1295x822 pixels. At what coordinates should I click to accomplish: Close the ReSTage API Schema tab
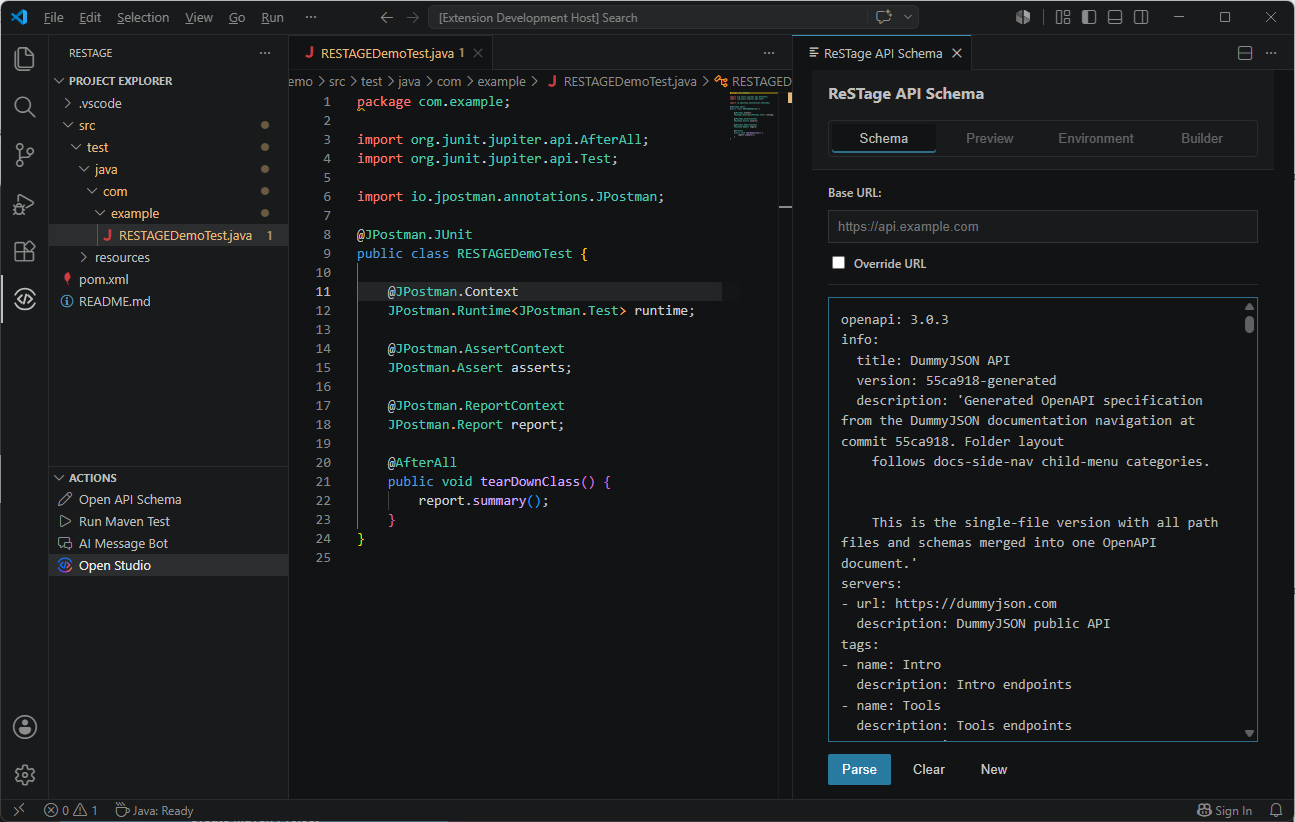pos(957,53)
